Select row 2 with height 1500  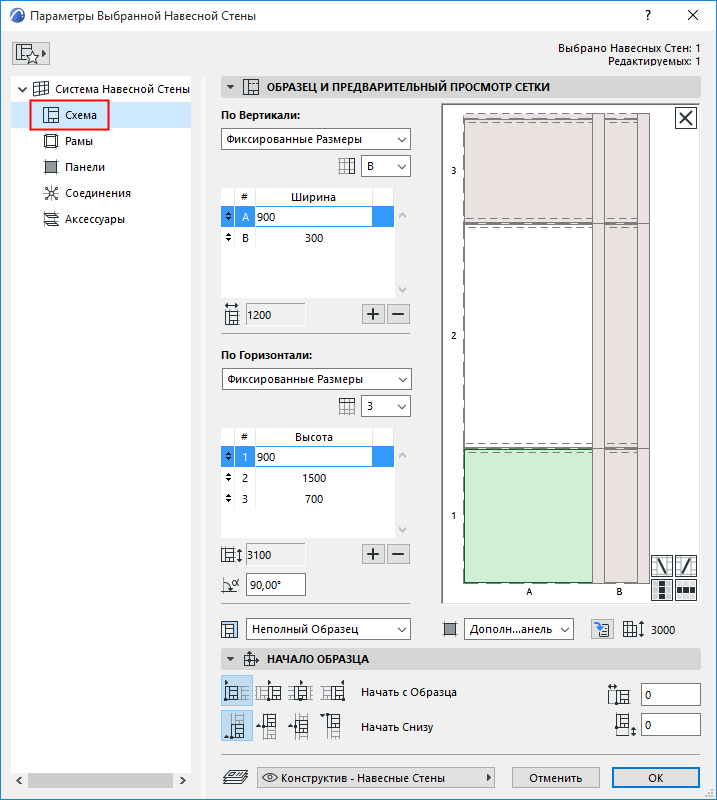pos(307,478)
